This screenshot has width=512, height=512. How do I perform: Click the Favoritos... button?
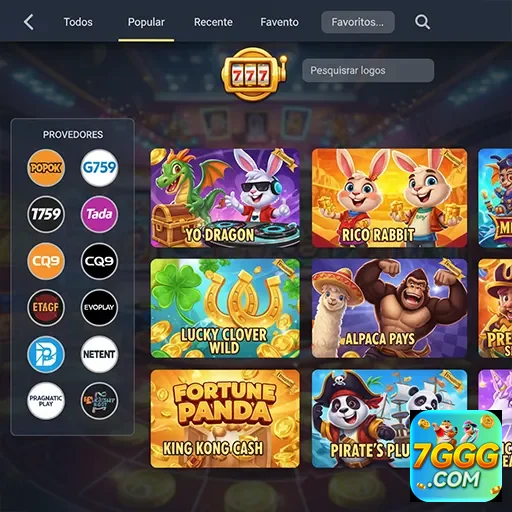coord(358,22)
